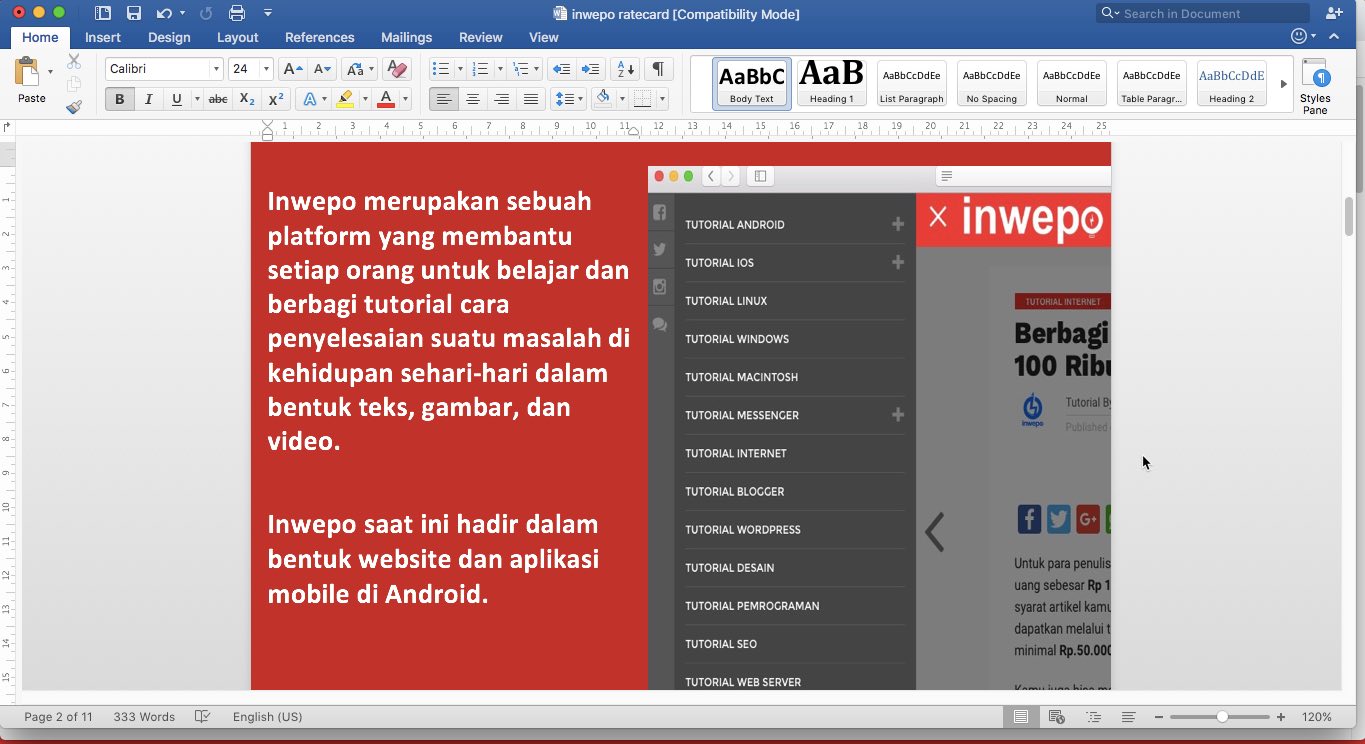Open the spelling and grammar check icon
Image resolution: width=1365 pixels, height=744 pixels.
(x=203, y=717)
